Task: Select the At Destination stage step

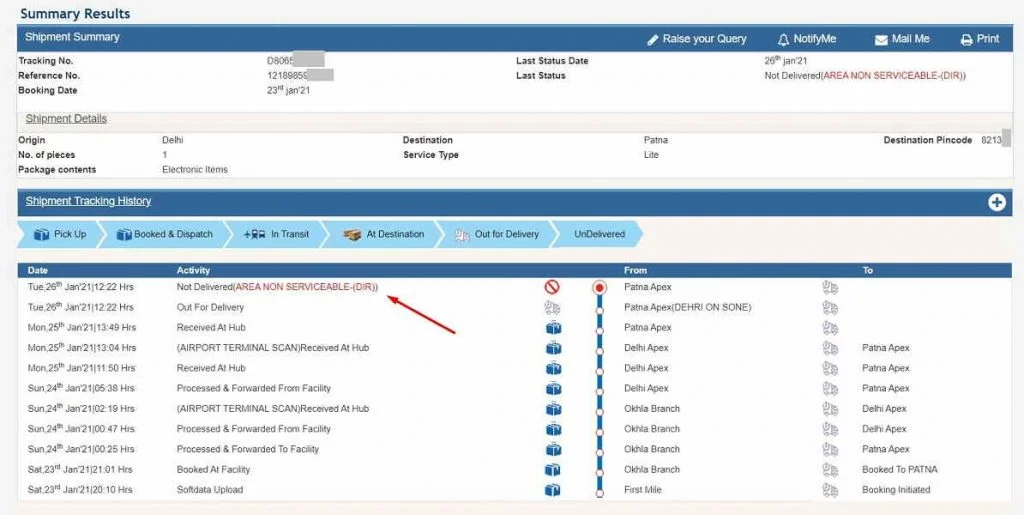Action: pyautogui.click(x=382, y=234)
